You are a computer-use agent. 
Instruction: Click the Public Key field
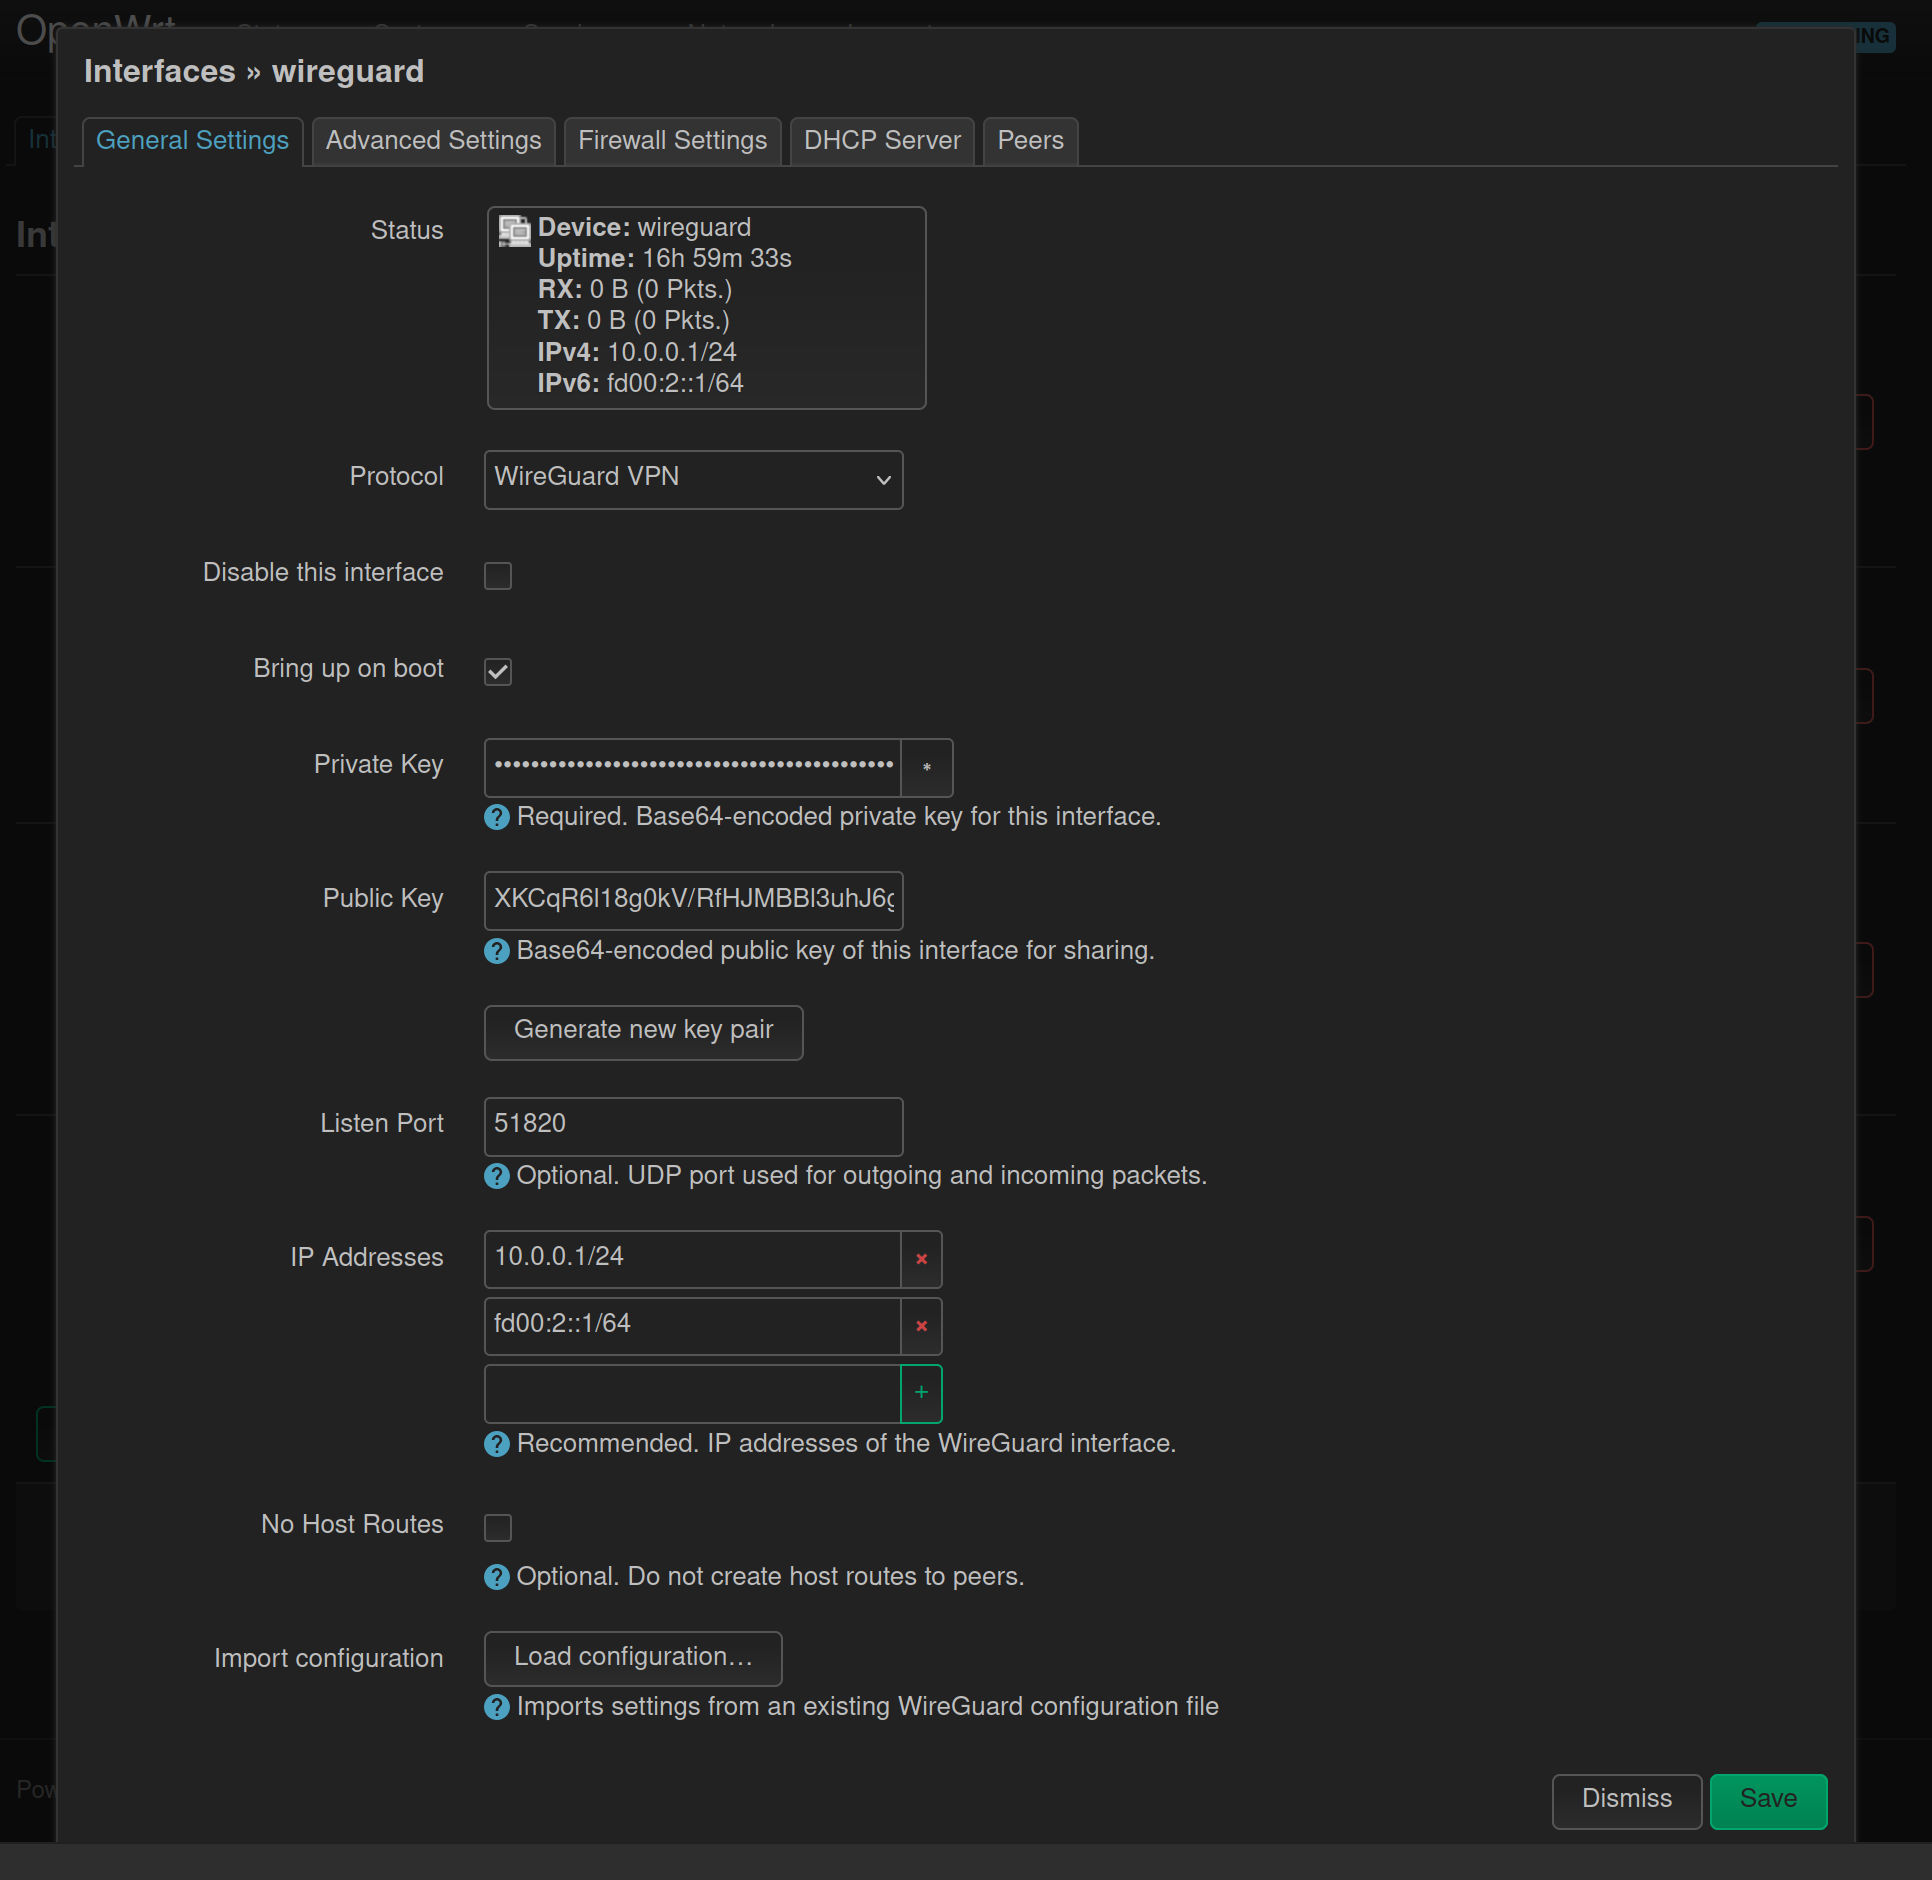pyautogui.click(x=693, y=901)
